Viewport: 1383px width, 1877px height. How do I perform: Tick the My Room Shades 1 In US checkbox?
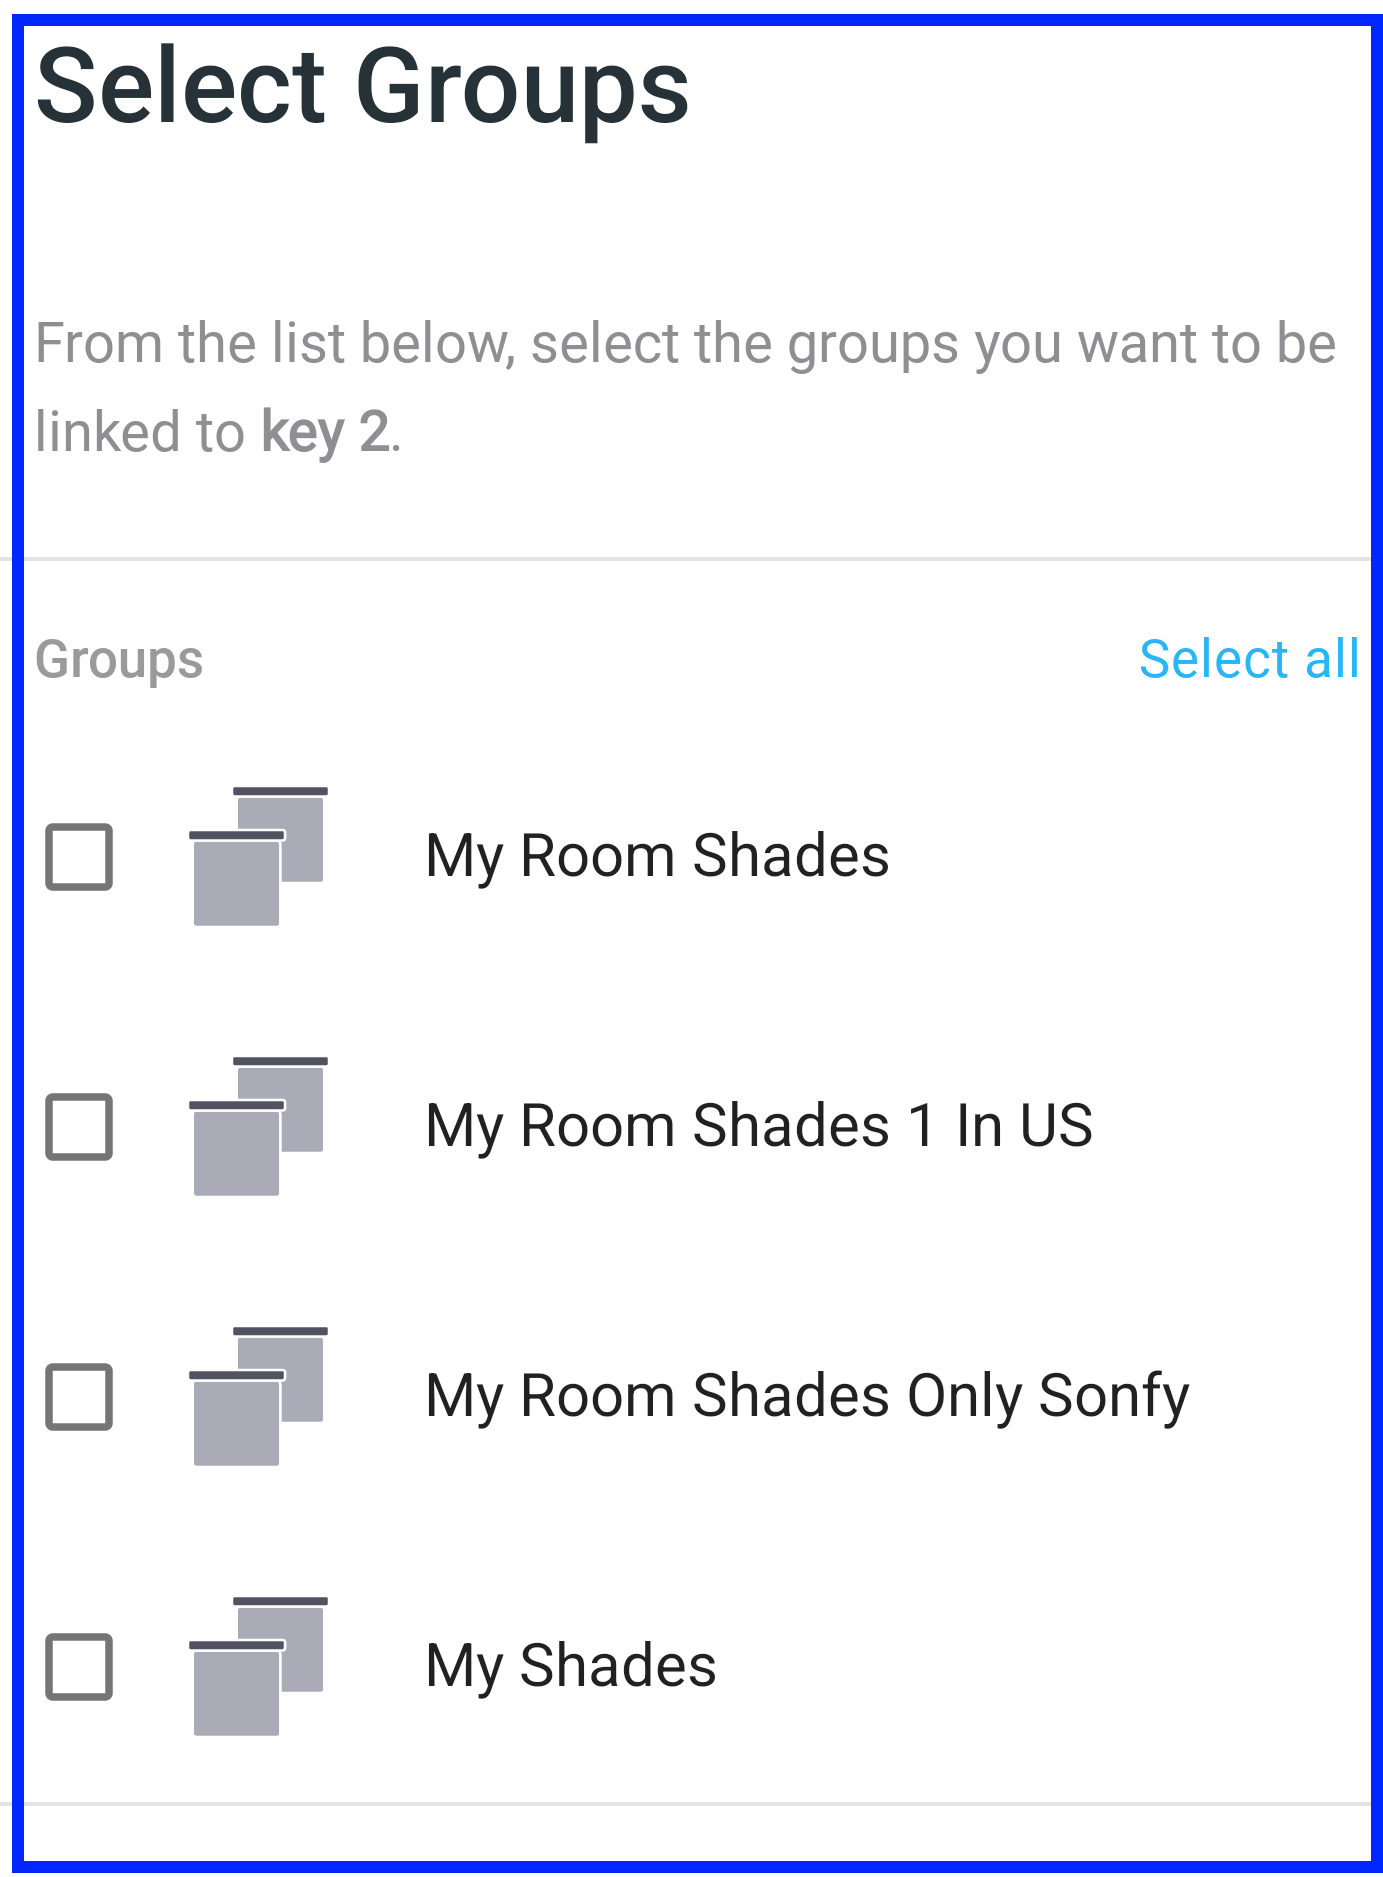79,1127
